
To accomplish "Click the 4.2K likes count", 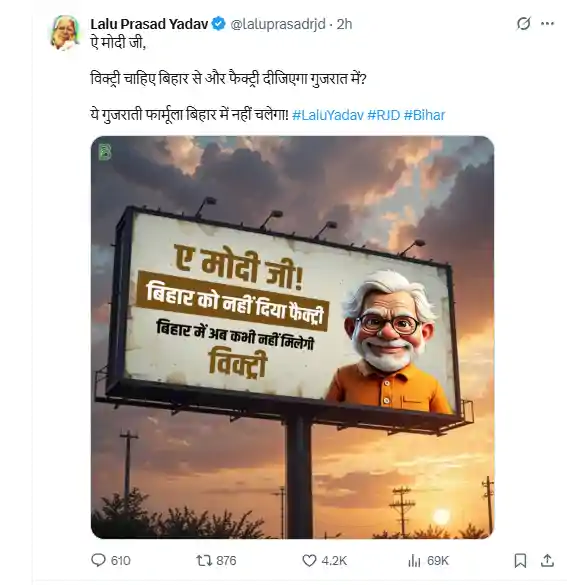I will [x=334, y=560].
